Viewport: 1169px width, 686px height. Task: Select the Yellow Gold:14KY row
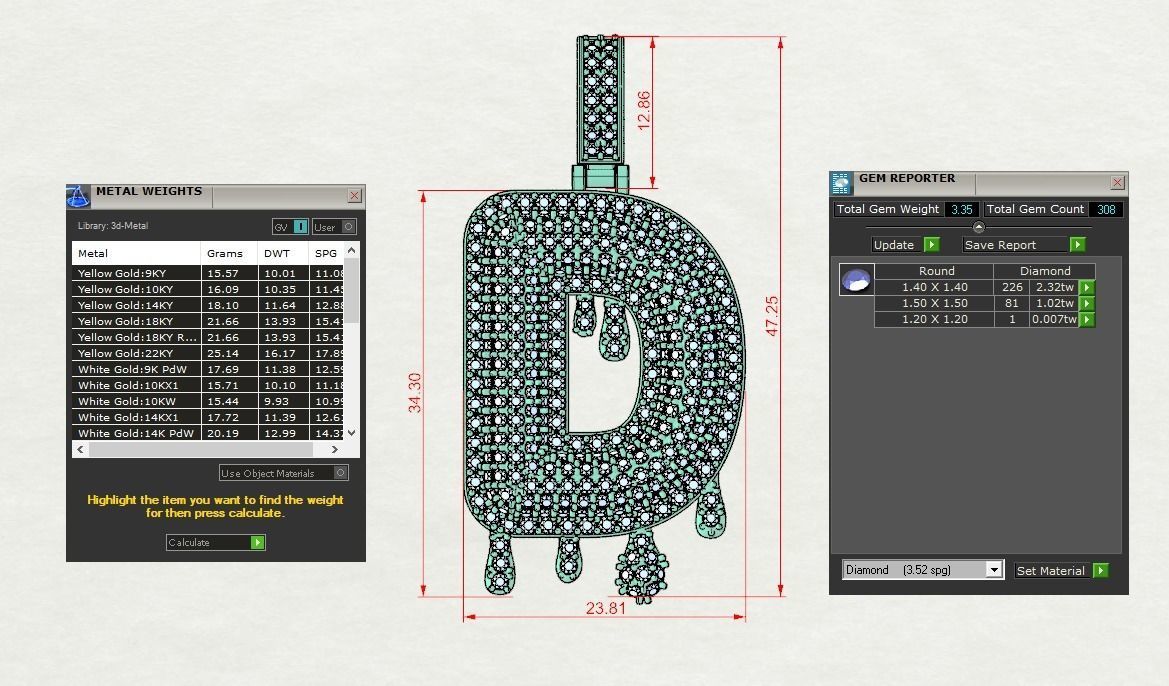[x=208, y=305]
